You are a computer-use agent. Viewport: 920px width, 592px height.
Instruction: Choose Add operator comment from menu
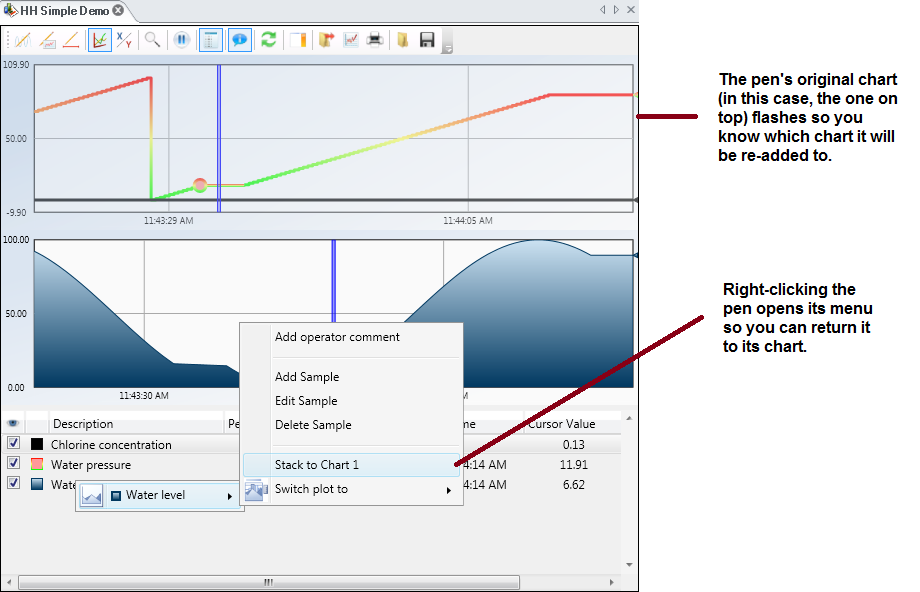[337, 337]
